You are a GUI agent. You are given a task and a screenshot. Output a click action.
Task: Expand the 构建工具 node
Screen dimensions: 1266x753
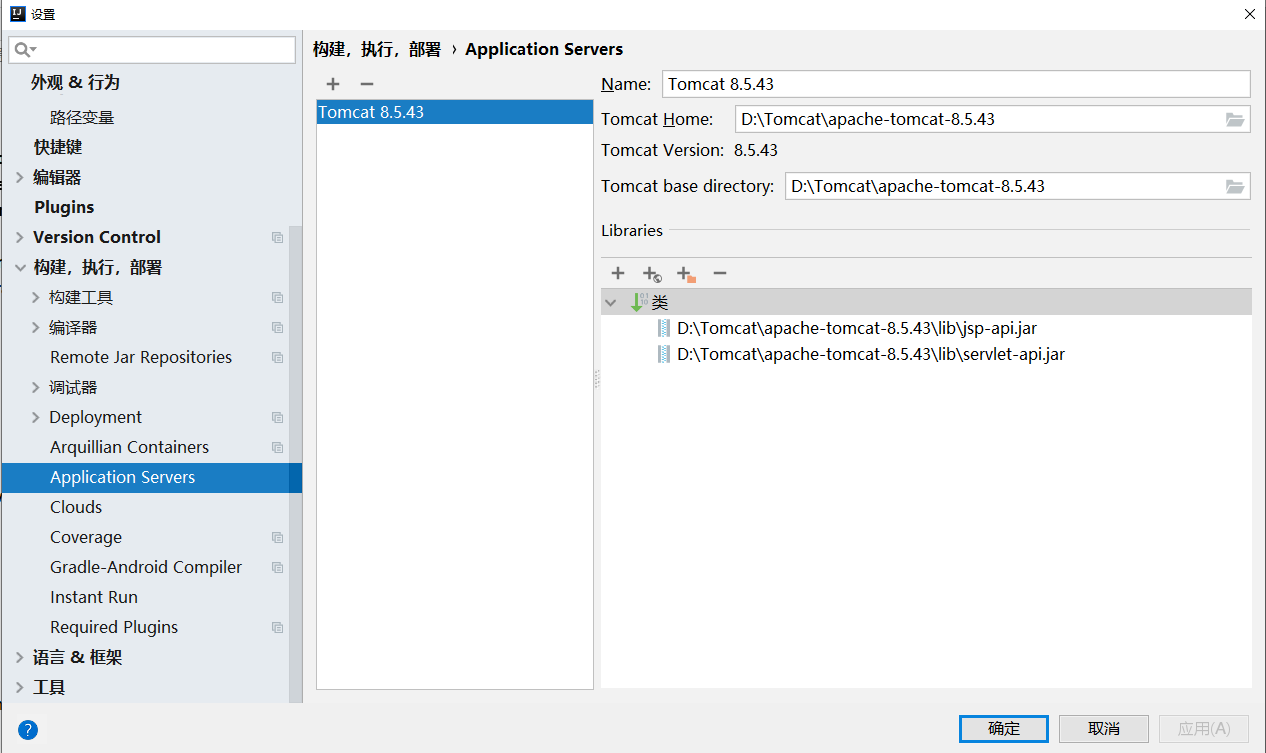[x=36, y=297]
